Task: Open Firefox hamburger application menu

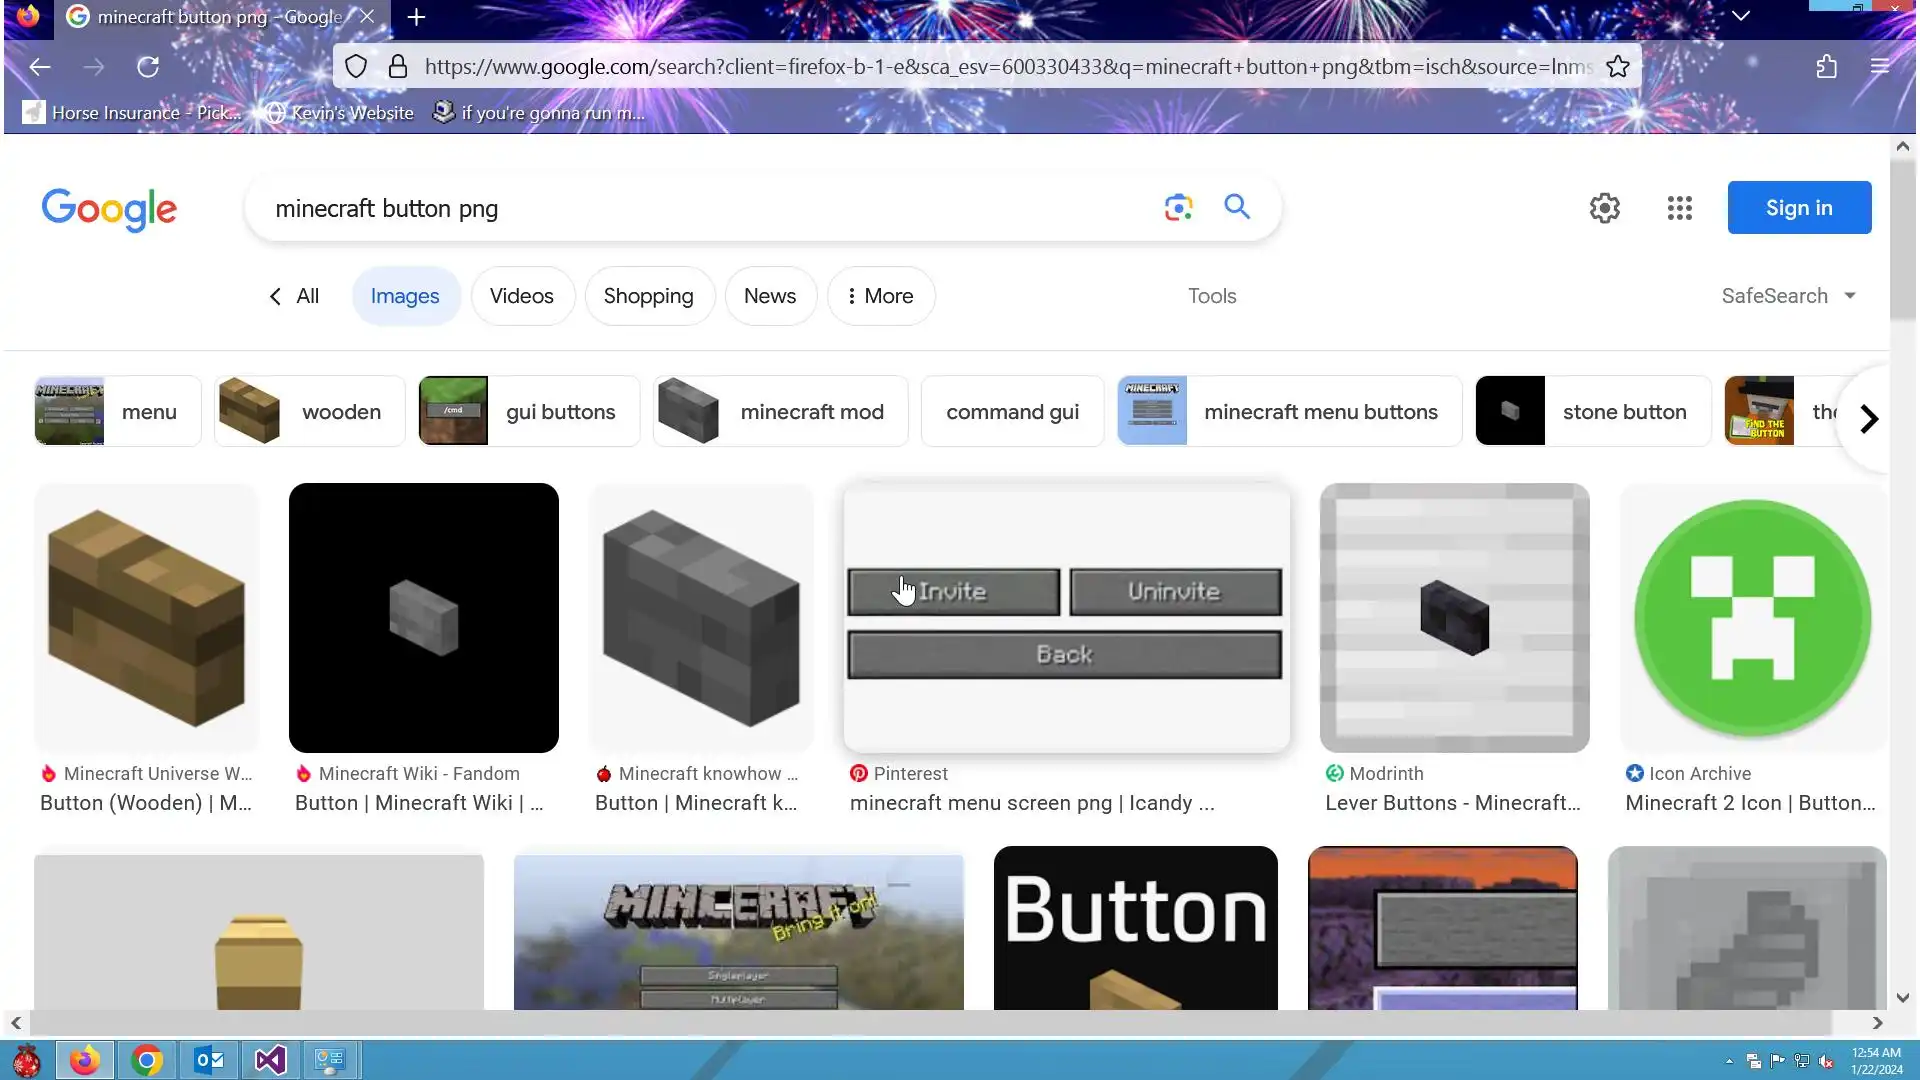Action: pyautogui.click(x=1879, y=67)
